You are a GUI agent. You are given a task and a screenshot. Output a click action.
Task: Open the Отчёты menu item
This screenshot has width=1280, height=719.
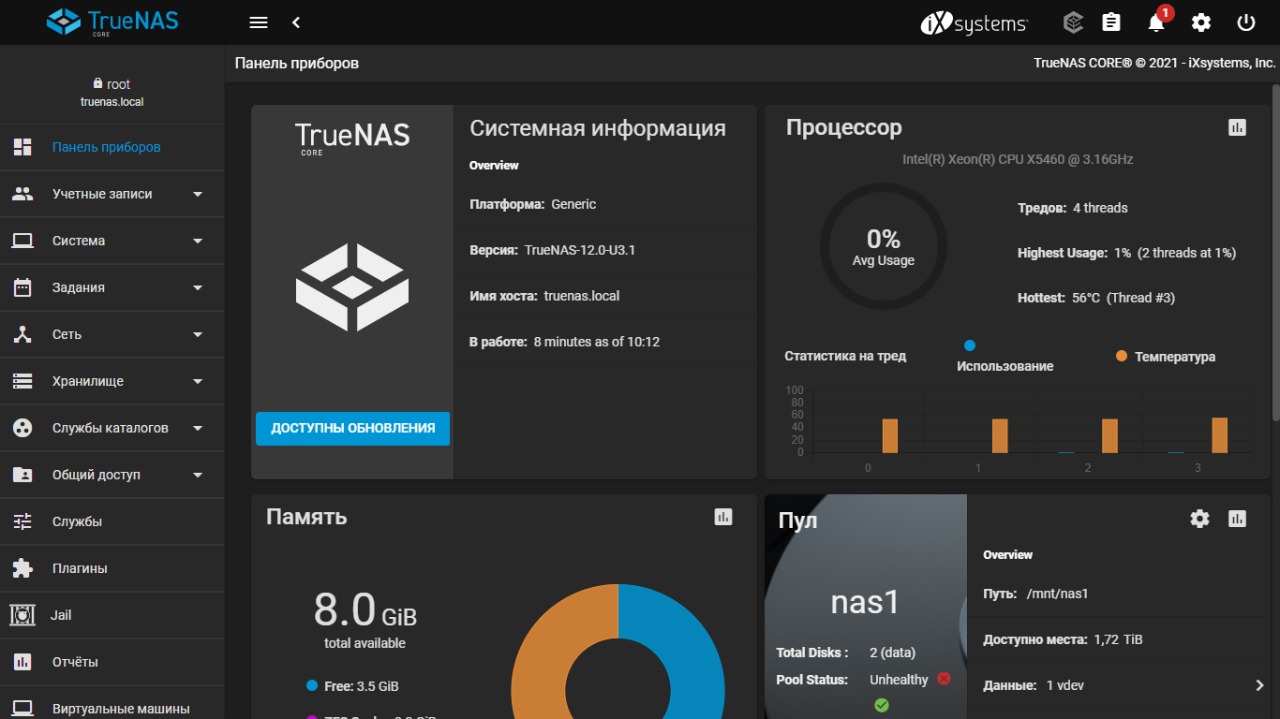[112, 662]
